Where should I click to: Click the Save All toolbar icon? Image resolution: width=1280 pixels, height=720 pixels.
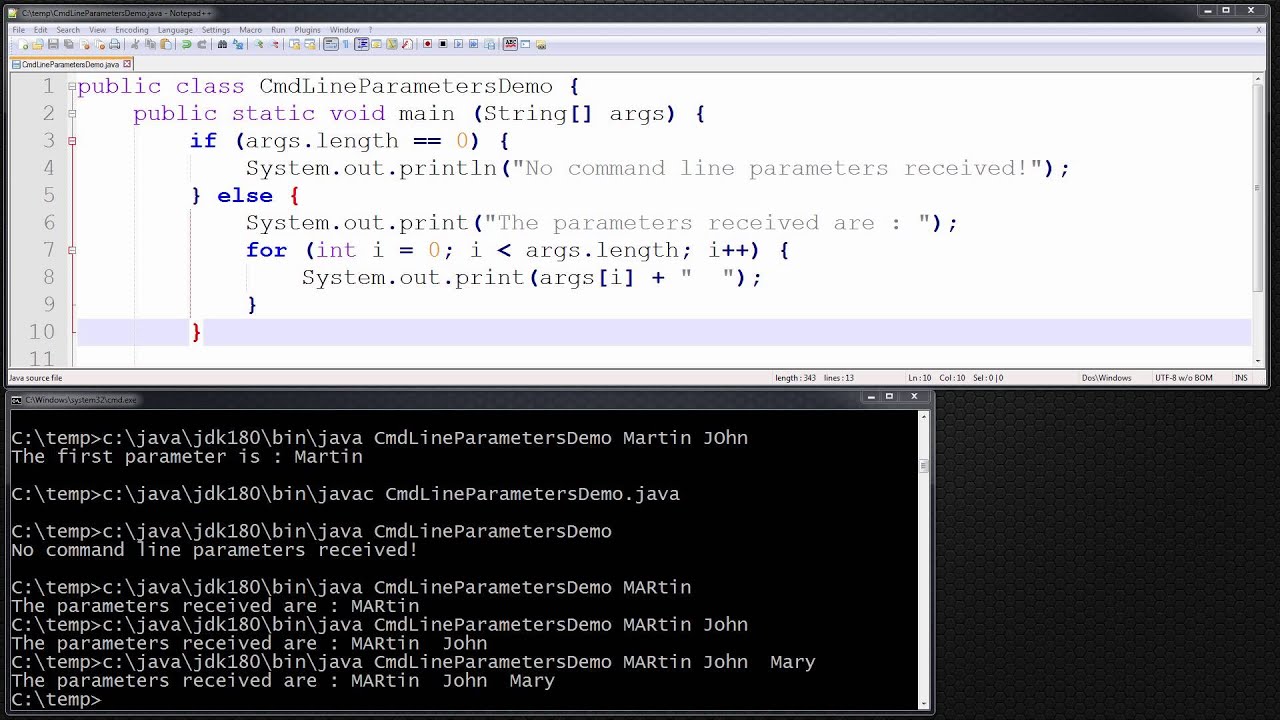tap(69, 44)
